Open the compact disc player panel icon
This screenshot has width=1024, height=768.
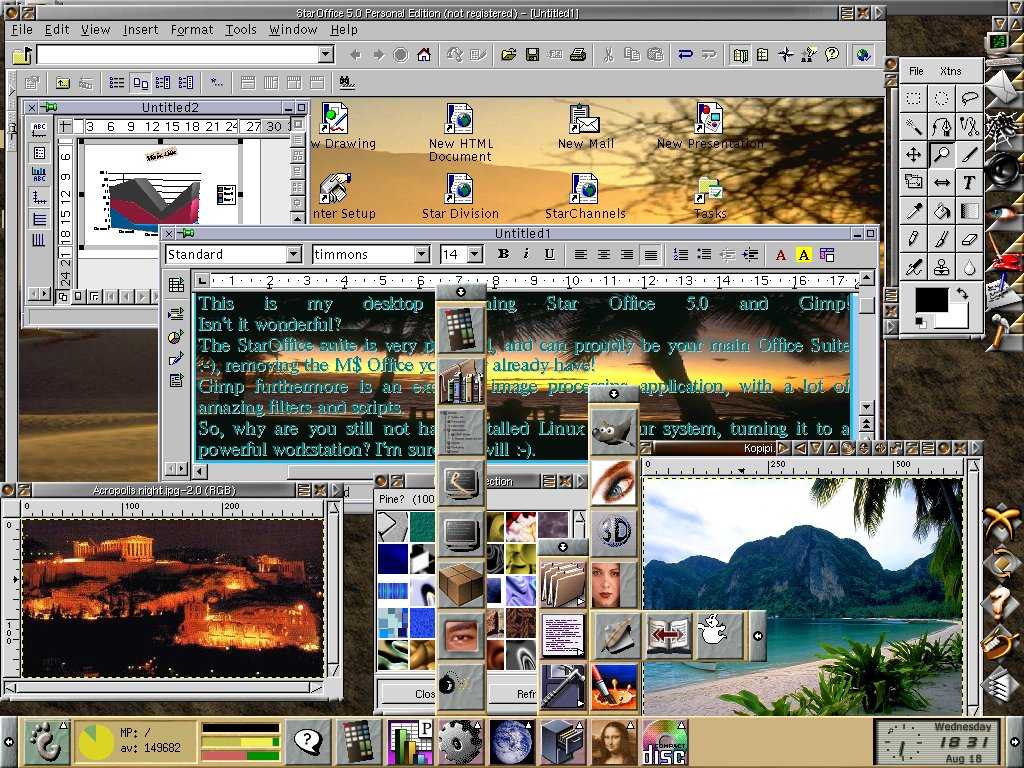(x=664, y=742)
